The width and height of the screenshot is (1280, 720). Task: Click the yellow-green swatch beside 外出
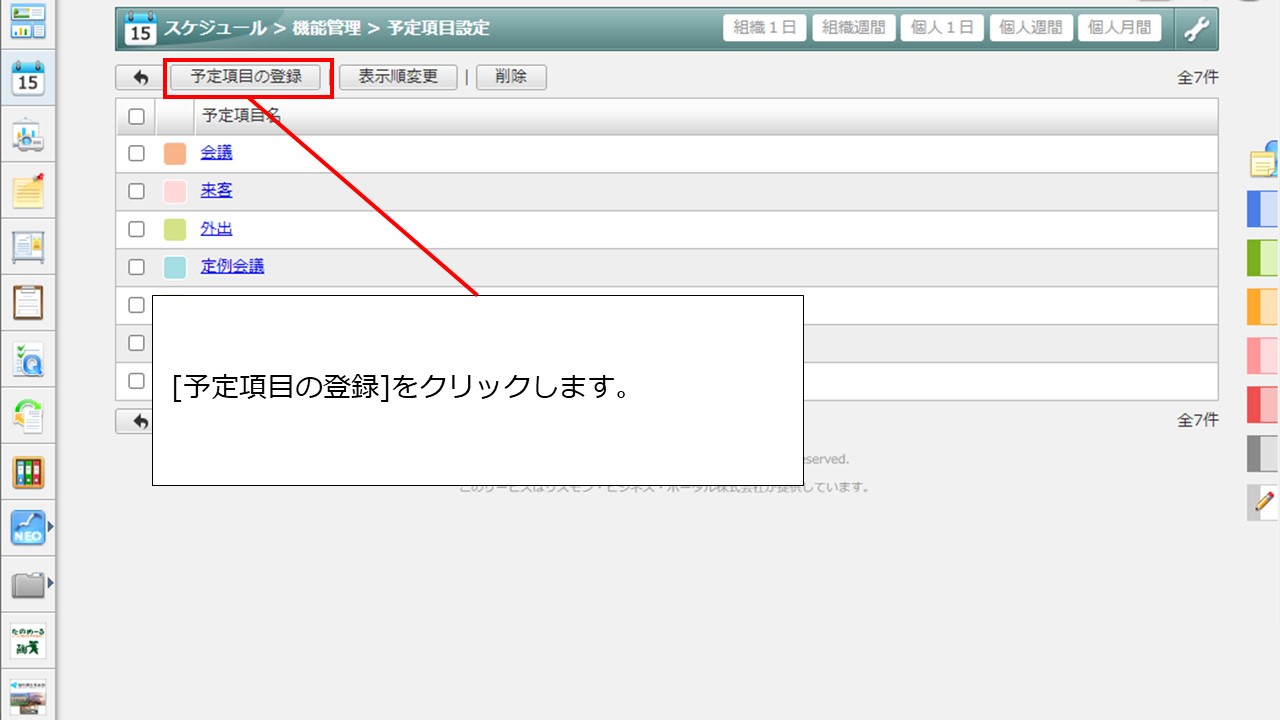[175, 229]
